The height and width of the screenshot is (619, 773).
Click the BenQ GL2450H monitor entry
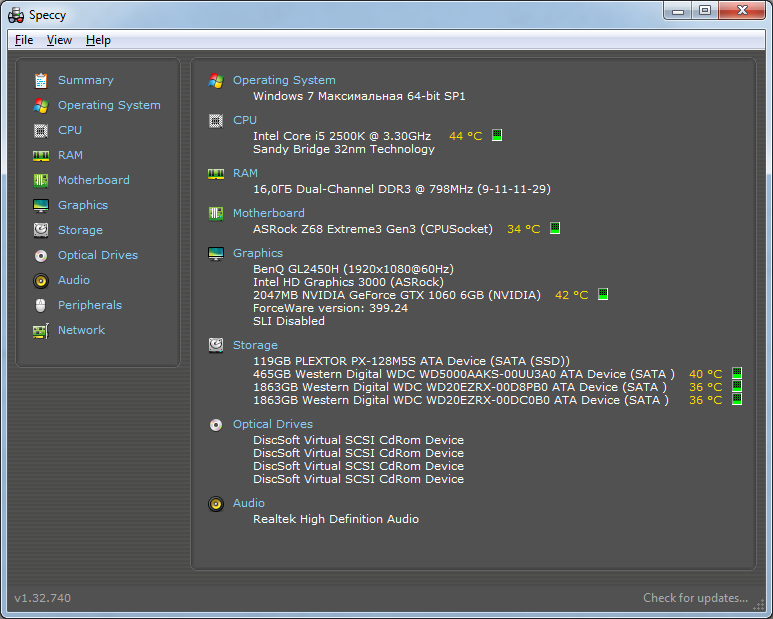(353, 269)
